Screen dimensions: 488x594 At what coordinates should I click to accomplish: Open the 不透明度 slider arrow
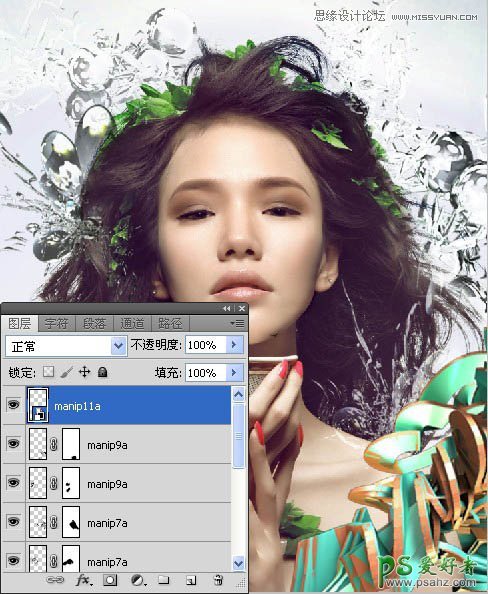click(235, 345)
